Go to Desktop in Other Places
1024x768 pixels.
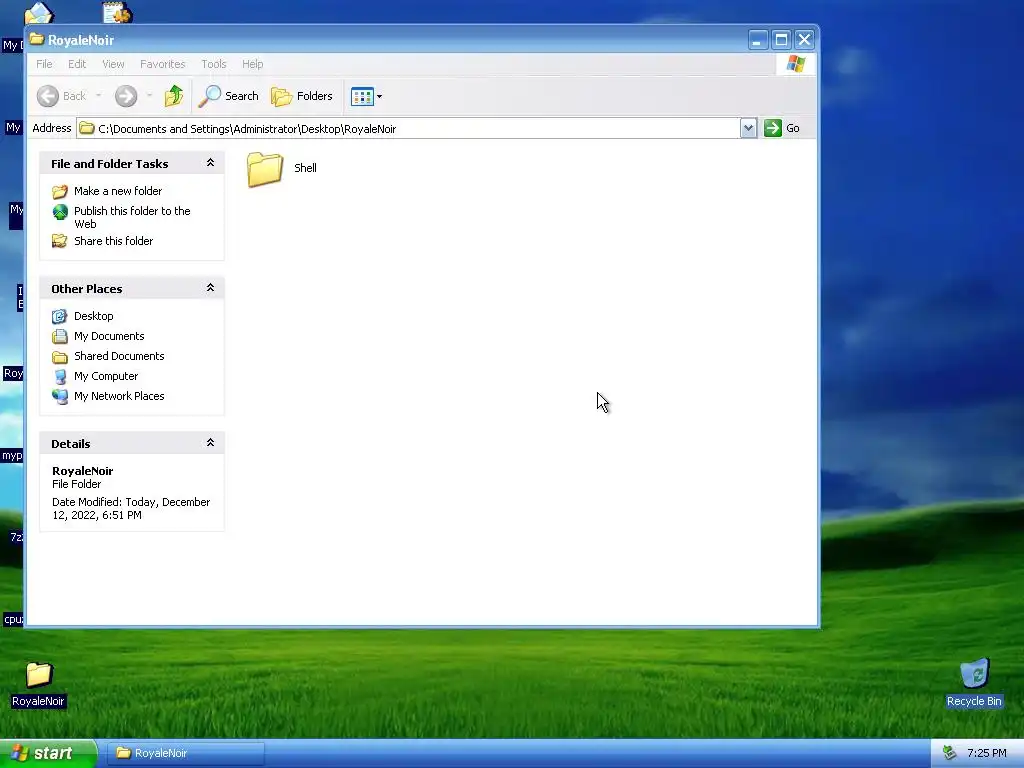[x=93, y=316]
